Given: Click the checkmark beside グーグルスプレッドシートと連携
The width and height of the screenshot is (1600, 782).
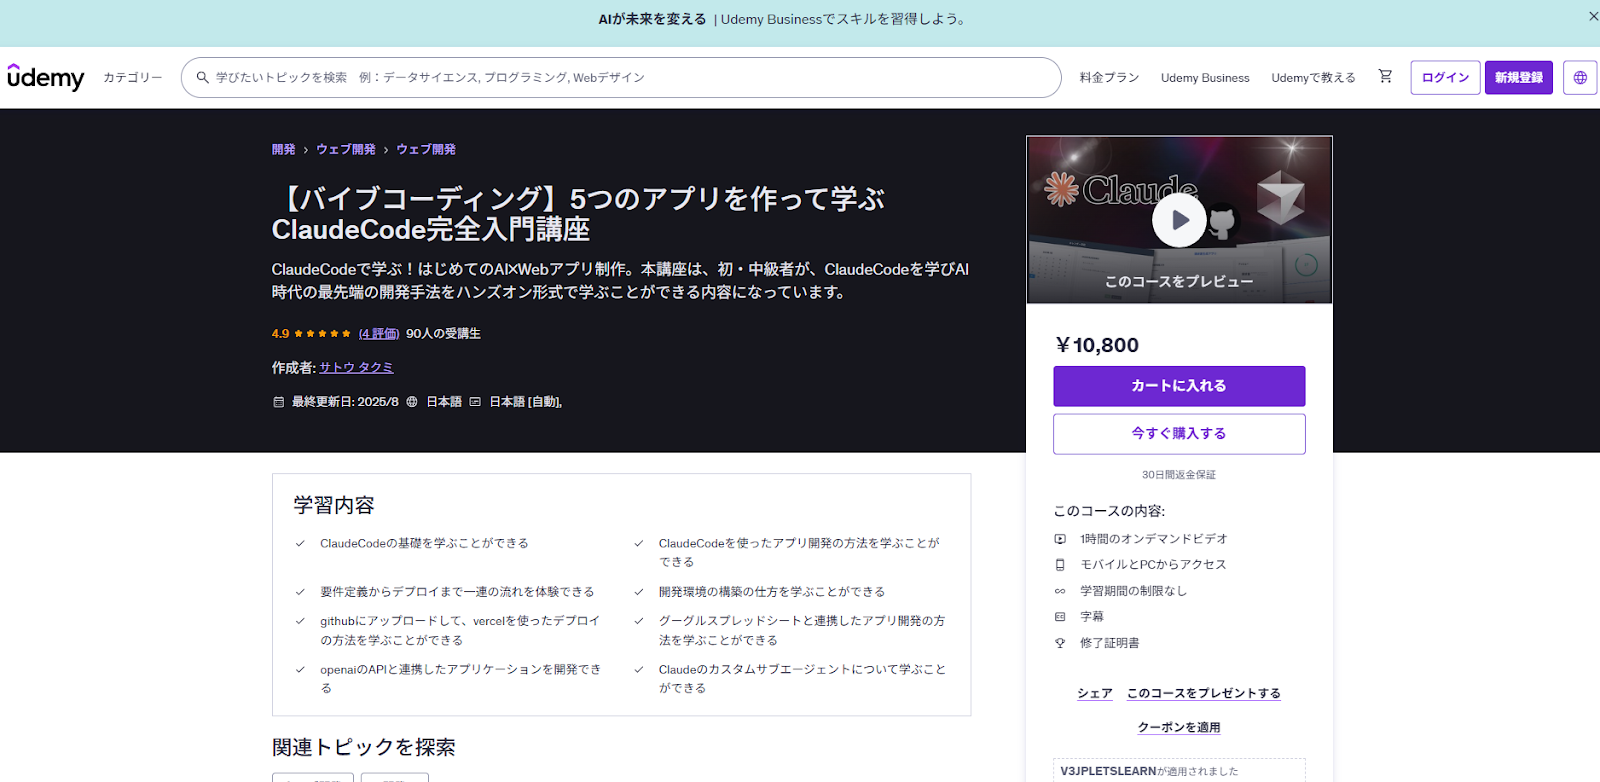Looking at the screenshot, I should coord(639,621).
